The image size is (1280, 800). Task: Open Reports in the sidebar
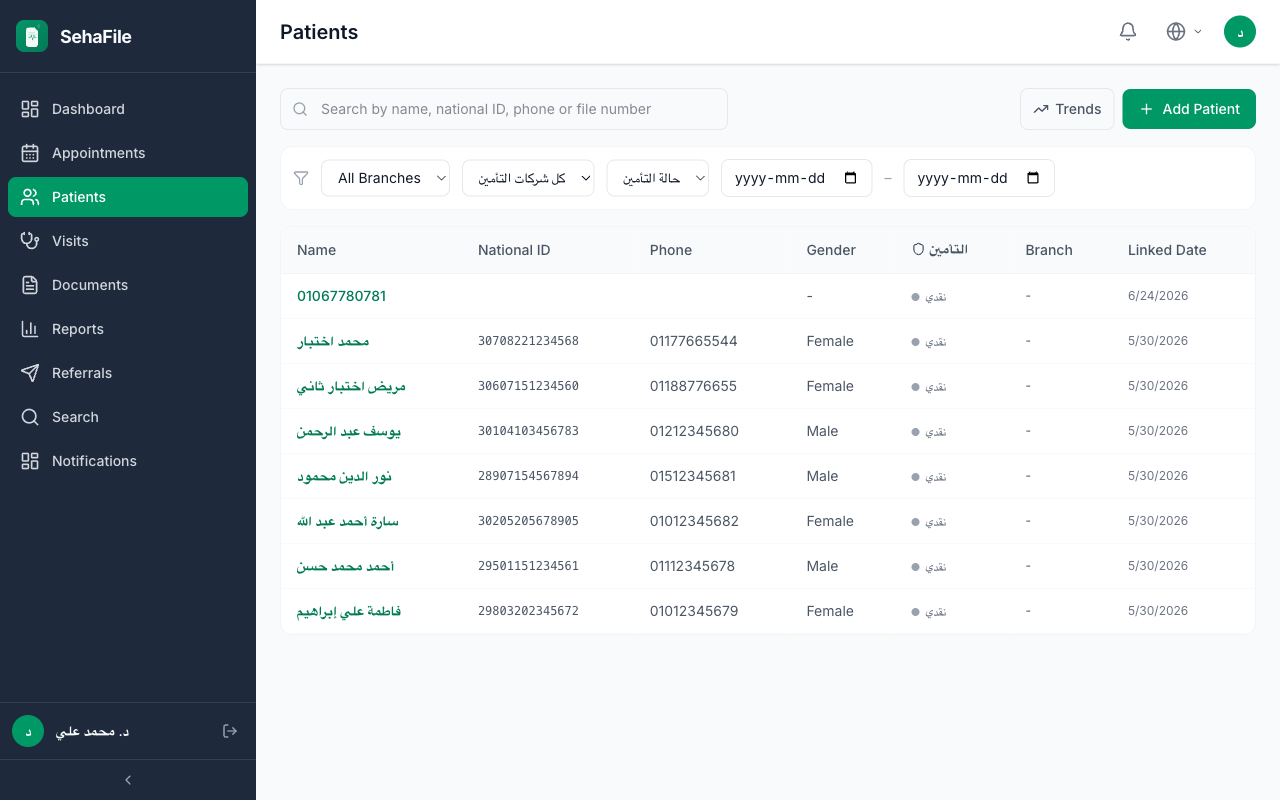pos(128,329)
